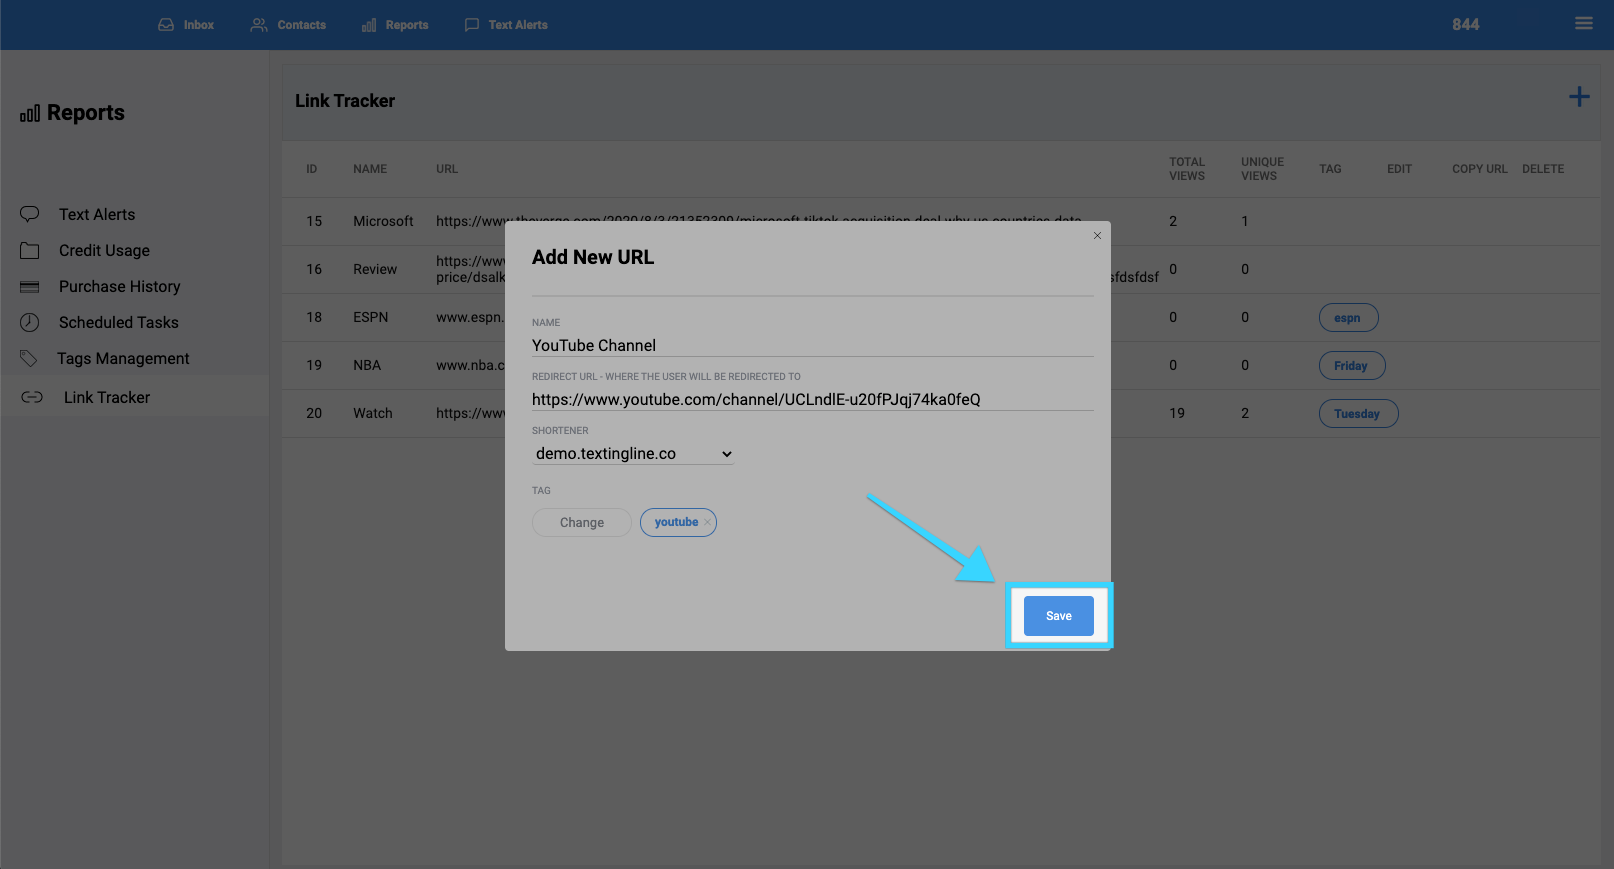Open Reports in the top navigation
1614x869 pixels.
(x=406, y=25)
